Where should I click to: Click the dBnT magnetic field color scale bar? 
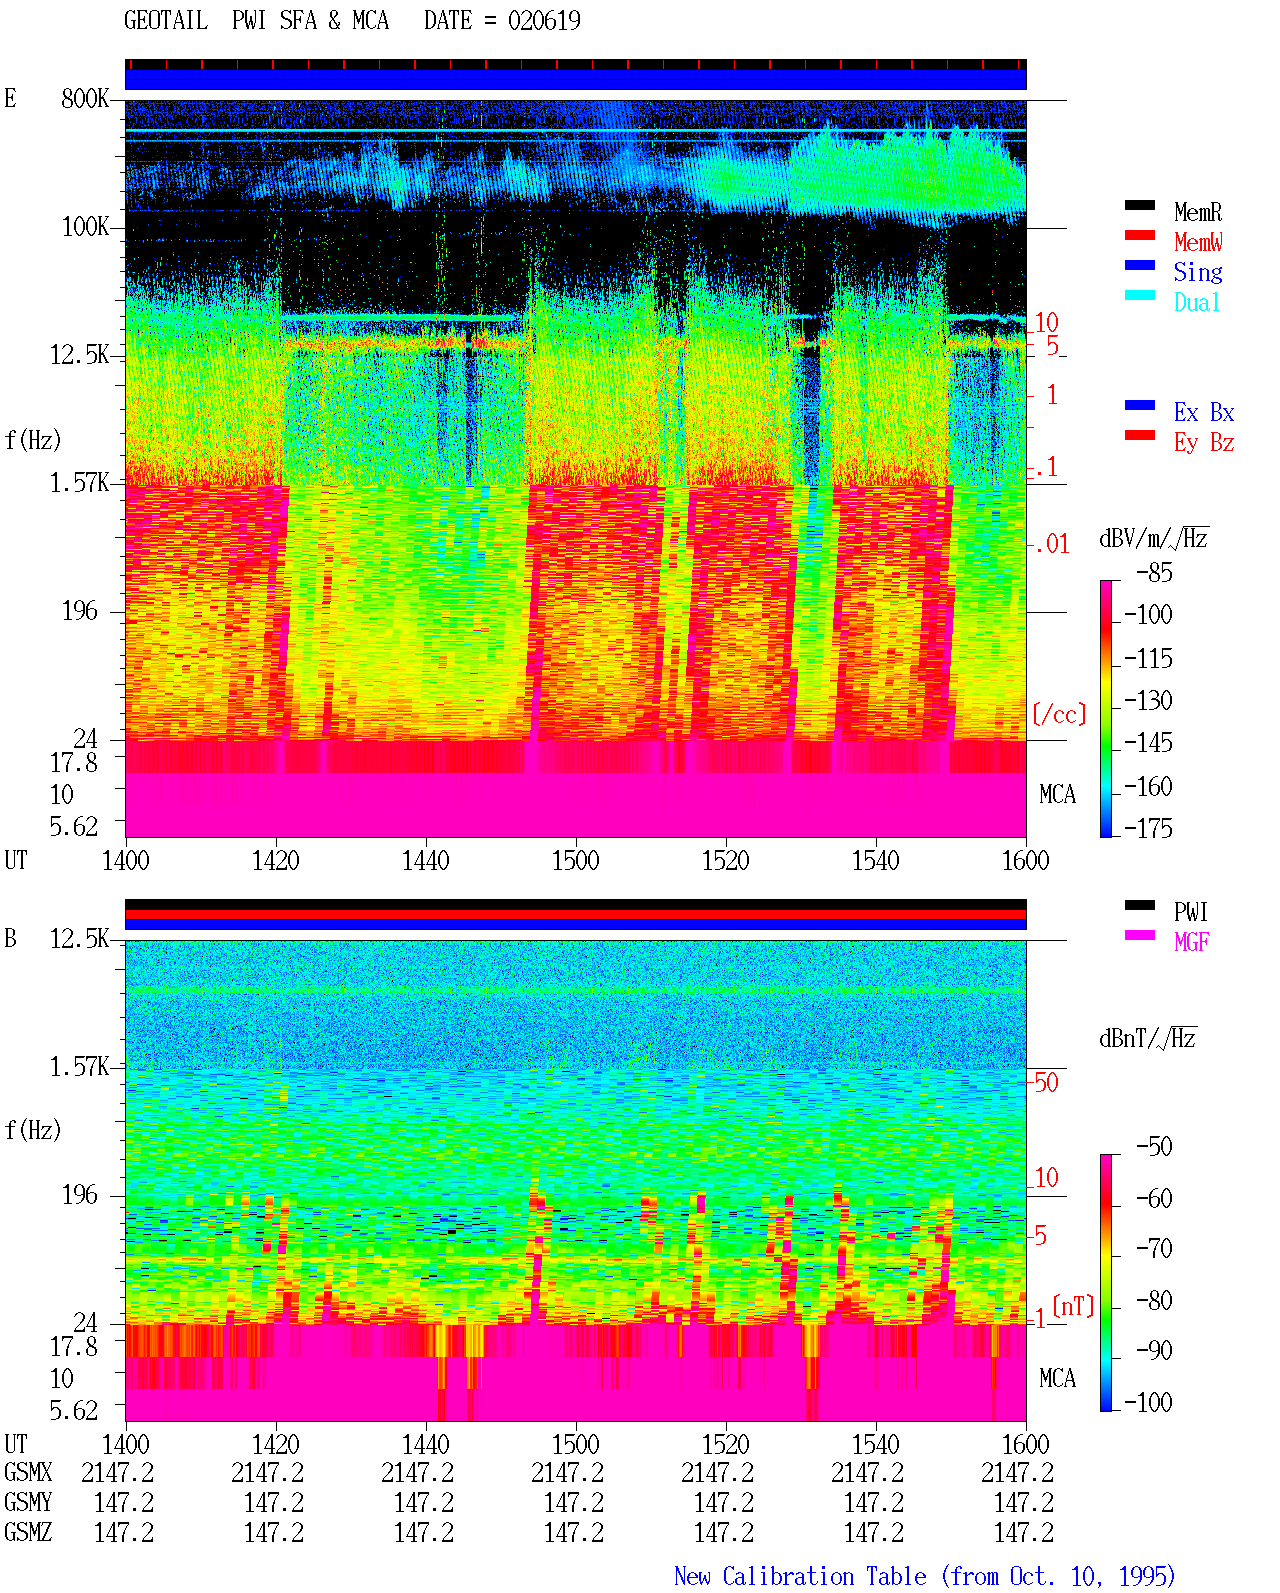[1105, 1283]
